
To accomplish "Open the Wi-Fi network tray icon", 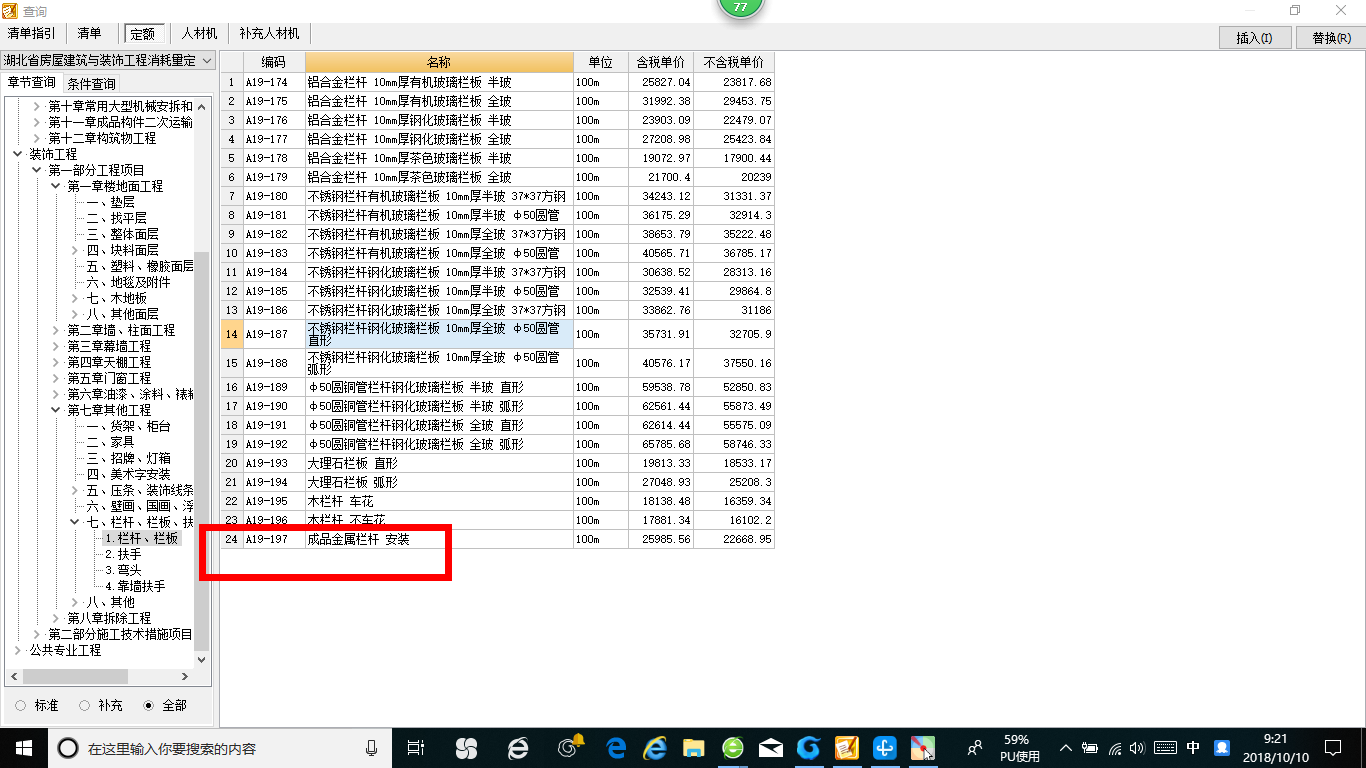I will (1115, 747).
